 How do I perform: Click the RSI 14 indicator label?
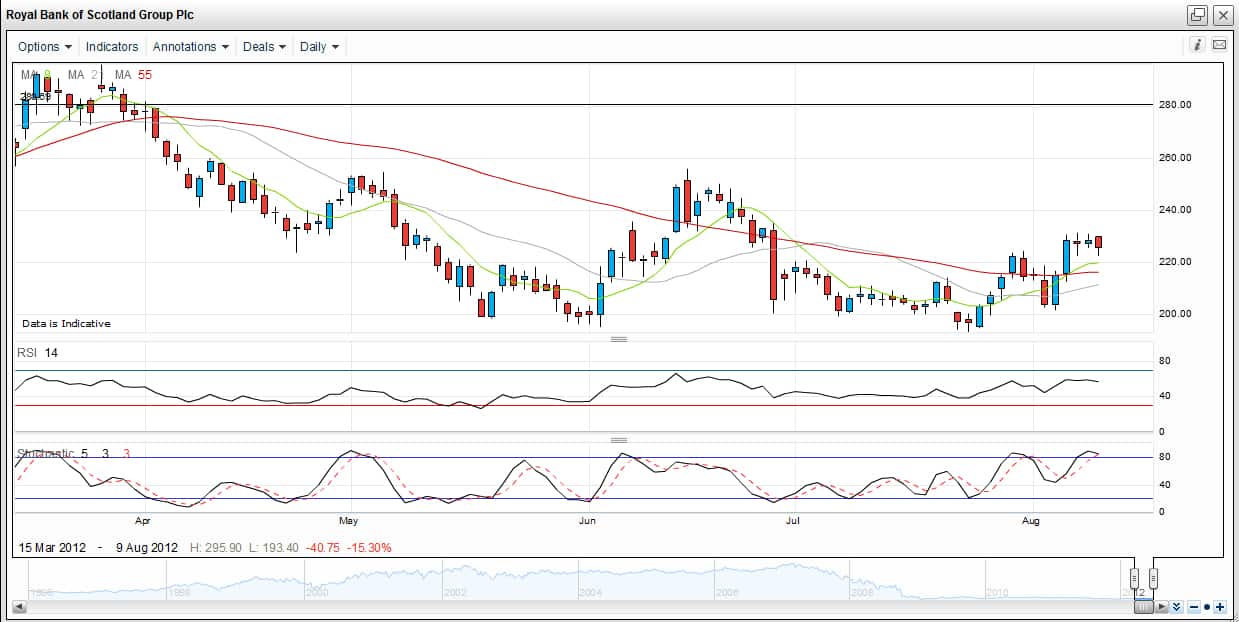click(x=37, y=353)
